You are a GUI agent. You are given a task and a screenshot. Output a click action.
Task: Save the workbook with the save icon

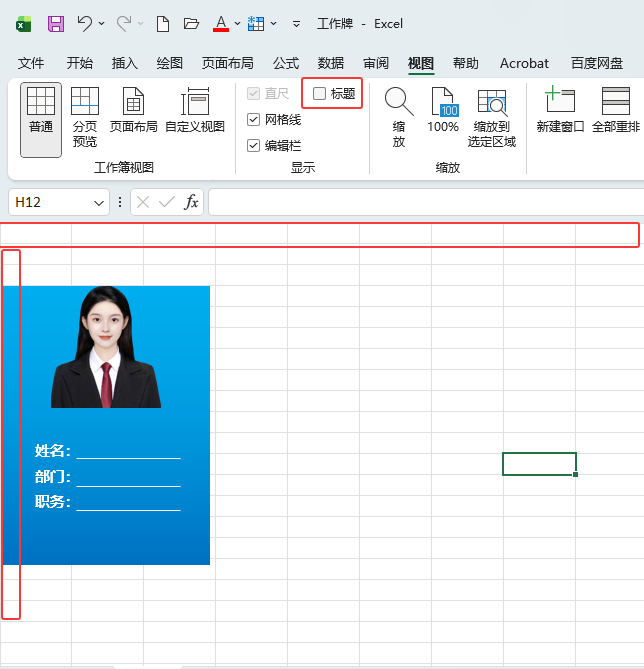point(56,24)
